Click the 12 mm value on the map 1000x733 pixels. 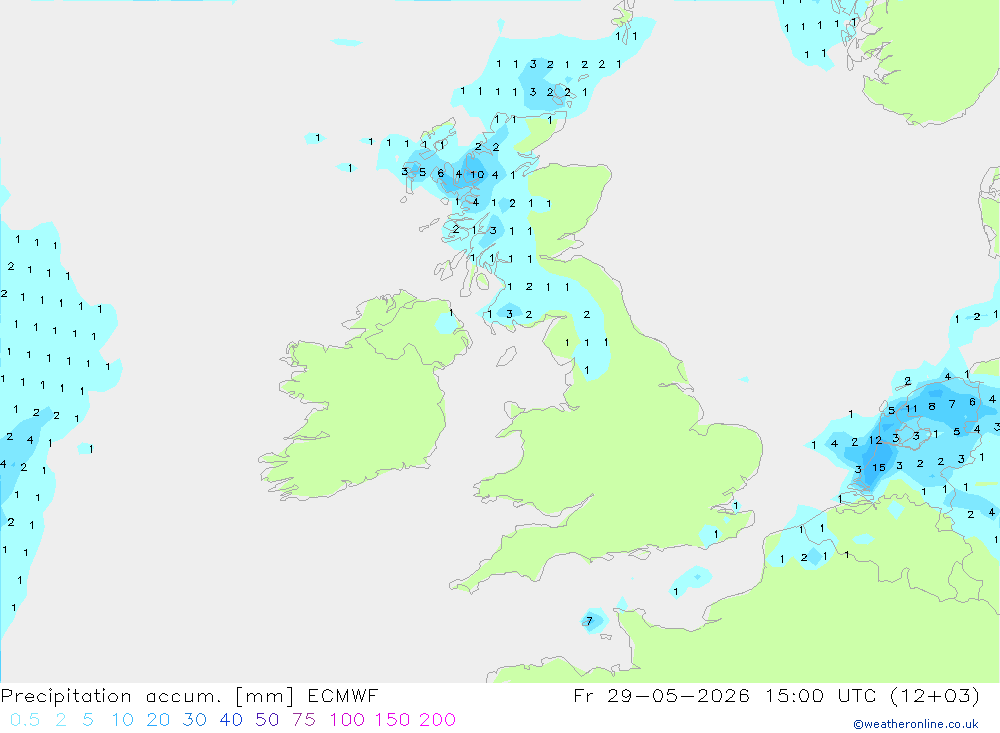tap(875, 440)
